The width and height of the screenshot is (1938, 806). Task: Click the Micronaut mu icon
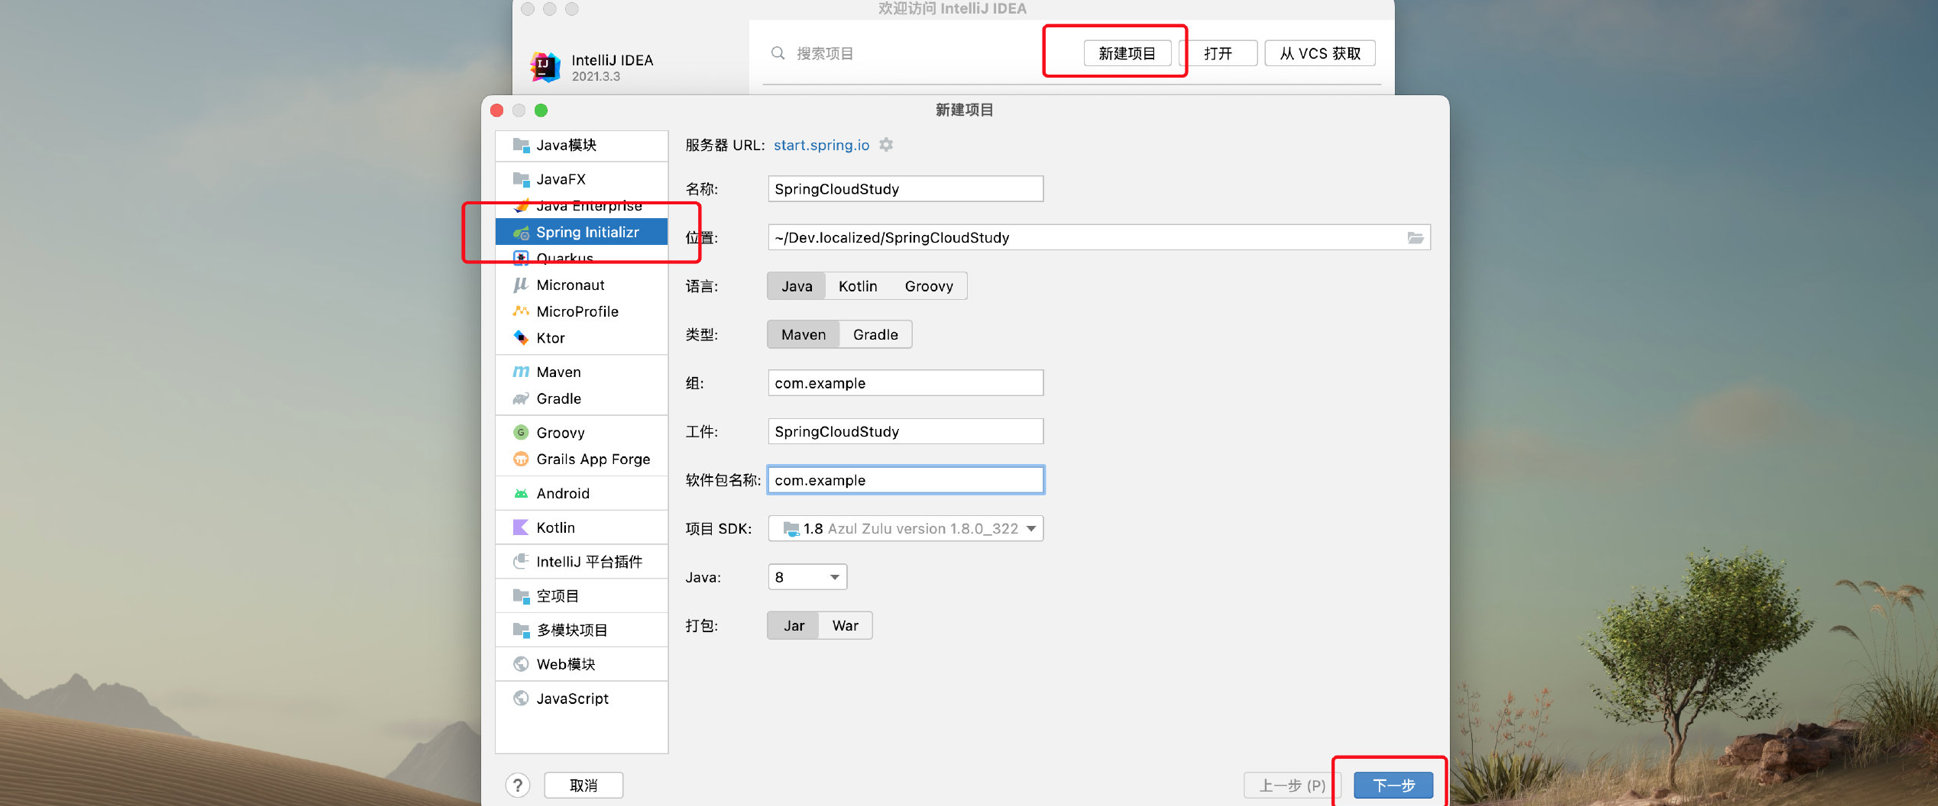pos(521,285)
